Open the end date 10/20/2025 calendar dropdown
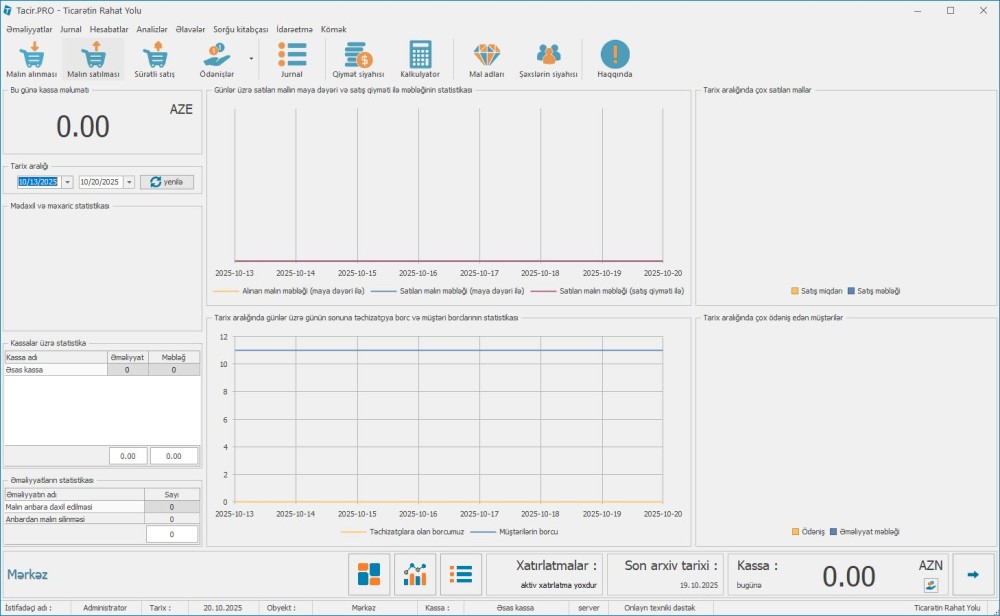The height and width of the screenshot is (616, 1000). [129, 182]
